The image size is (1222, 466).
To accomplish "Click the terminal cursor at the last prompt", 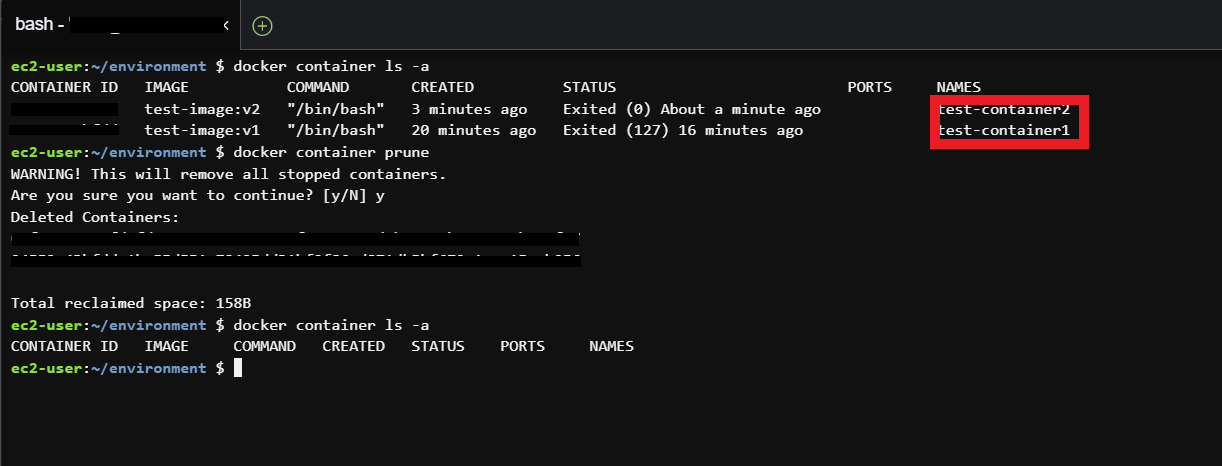I will pos(238,368).
